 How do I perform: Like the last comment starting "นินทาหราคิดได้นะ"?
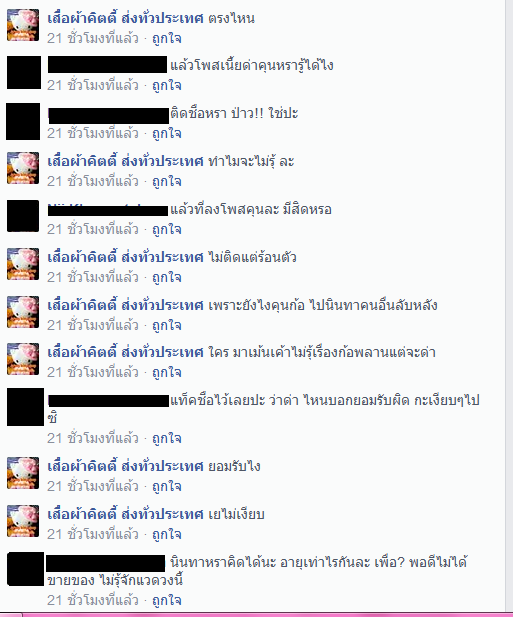[x=167, y=600]
